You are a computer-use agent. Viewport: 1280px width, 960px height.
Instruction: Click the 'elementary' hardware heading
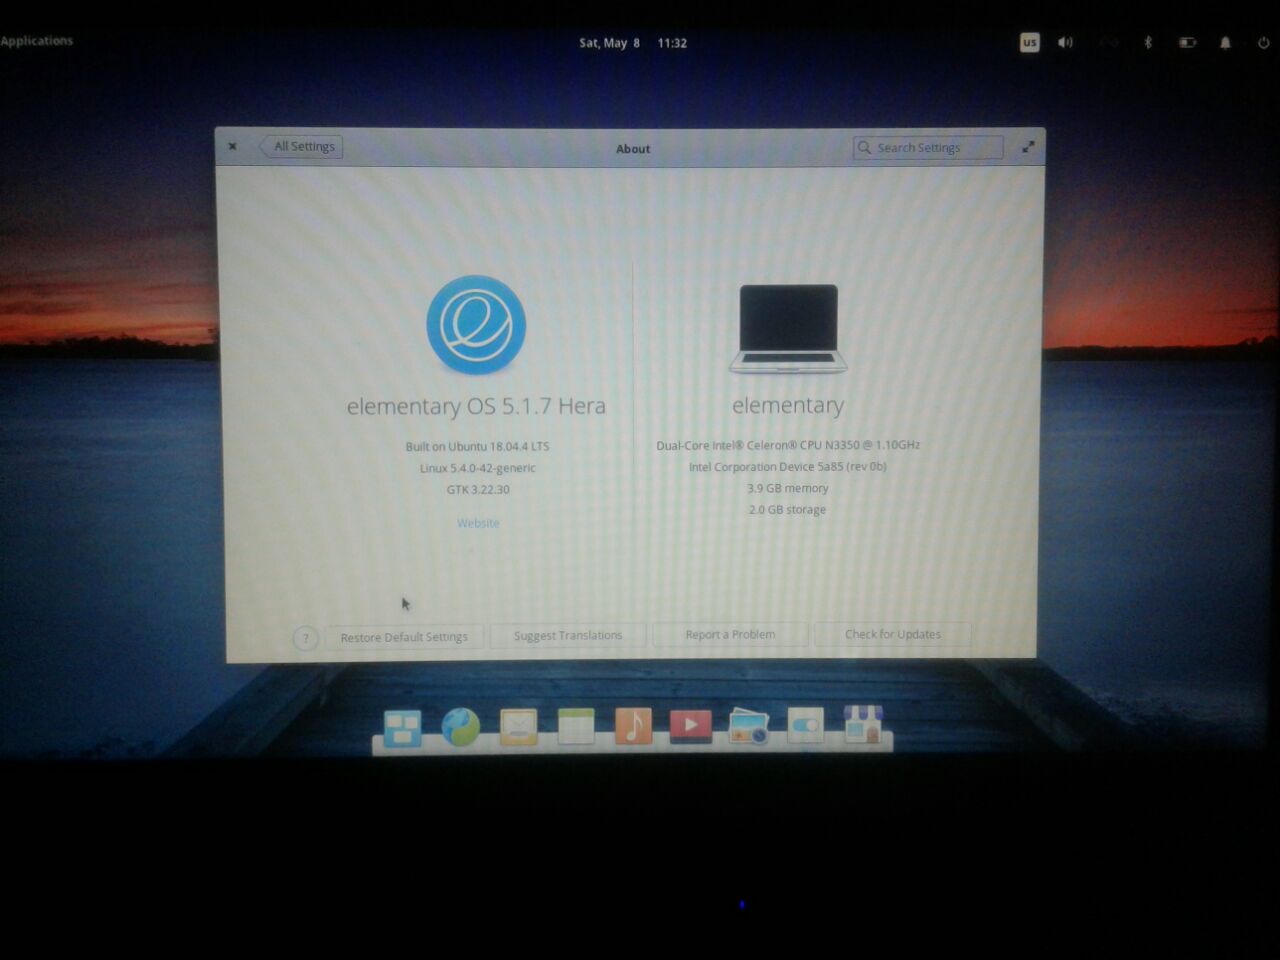point(788,405)
